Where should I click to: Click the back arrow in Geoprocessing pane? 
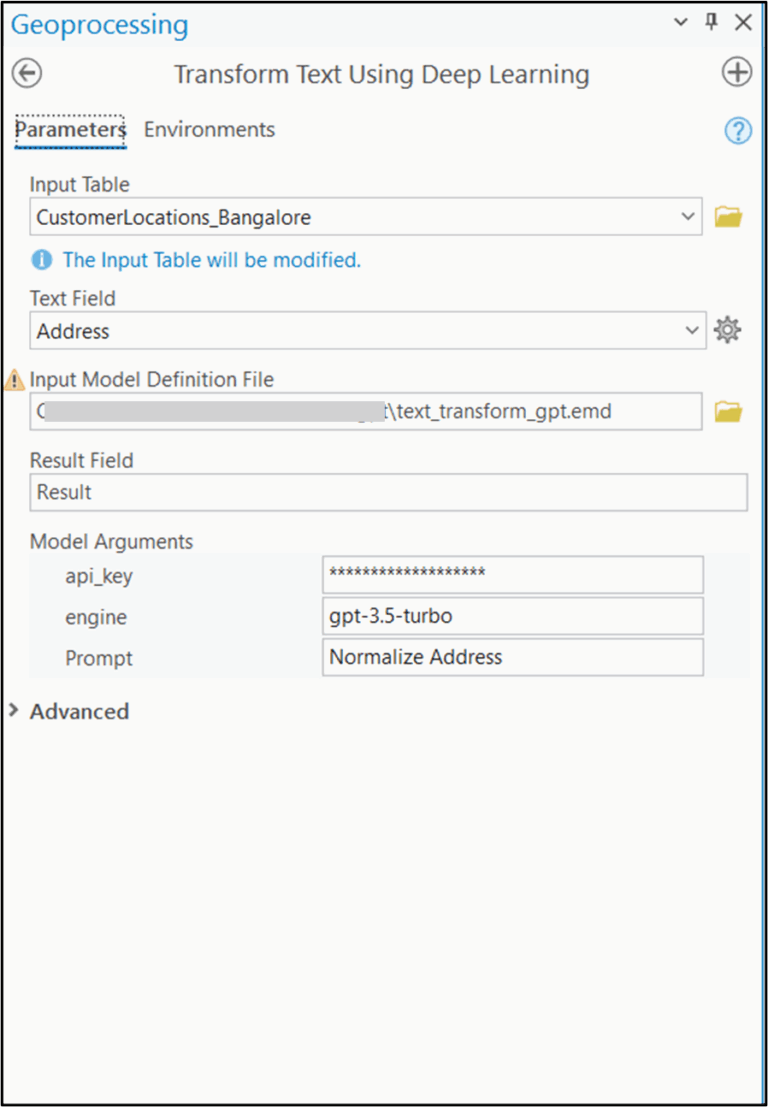tap(27, 74)
